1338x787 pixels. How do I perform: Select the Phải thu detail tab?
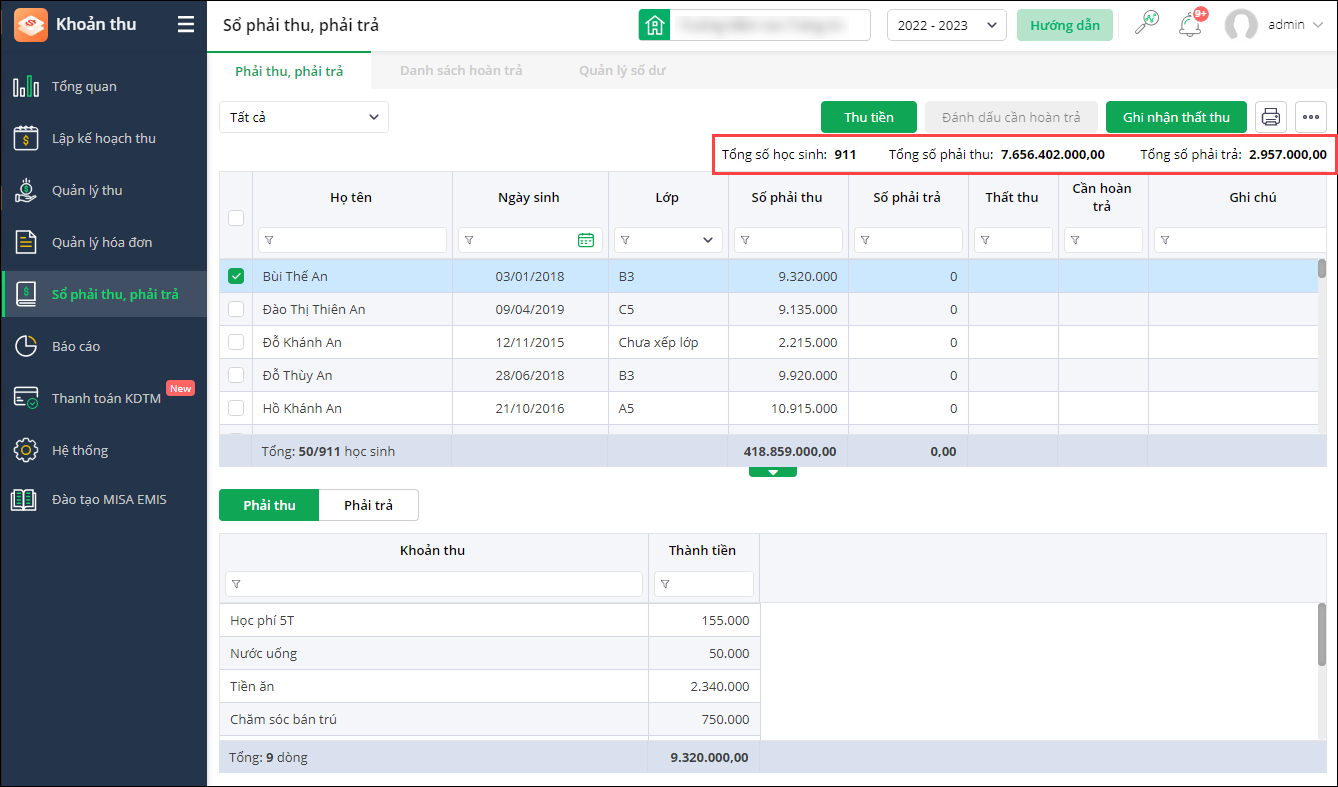coord(270,505)
